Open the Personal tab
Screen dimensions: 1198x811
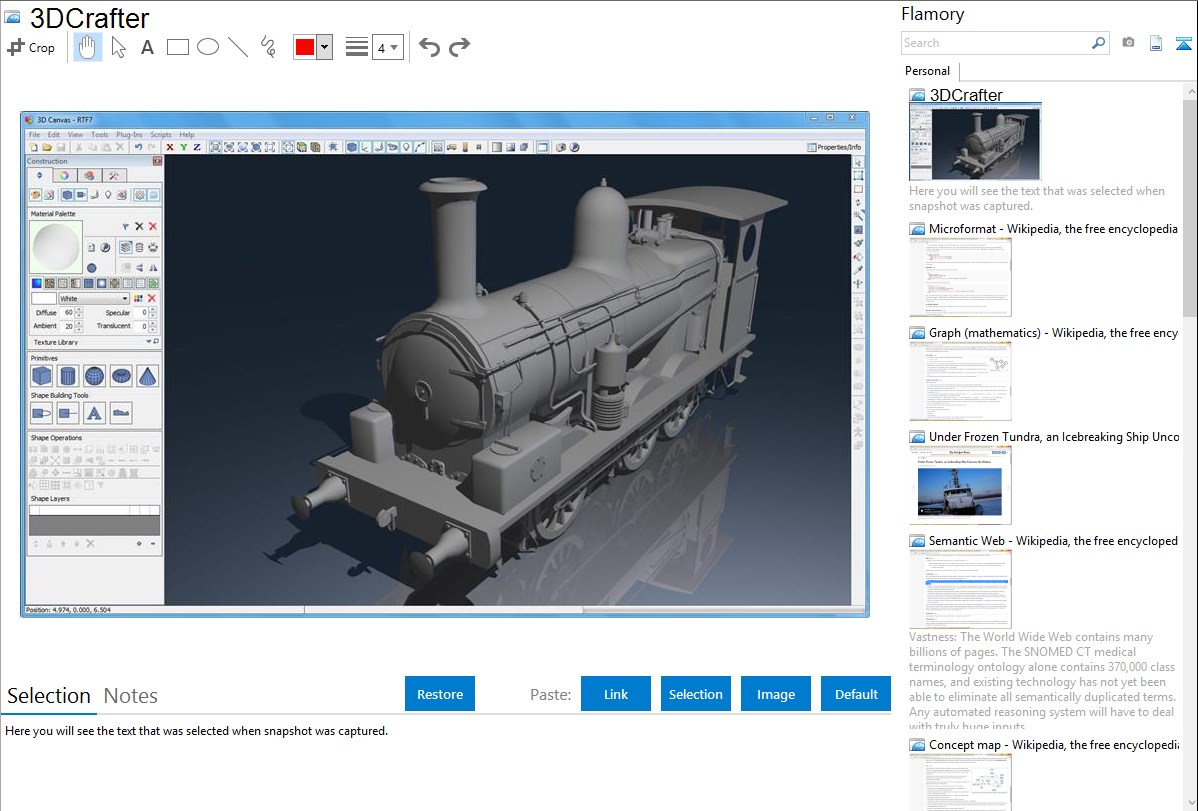pos(927,71)
